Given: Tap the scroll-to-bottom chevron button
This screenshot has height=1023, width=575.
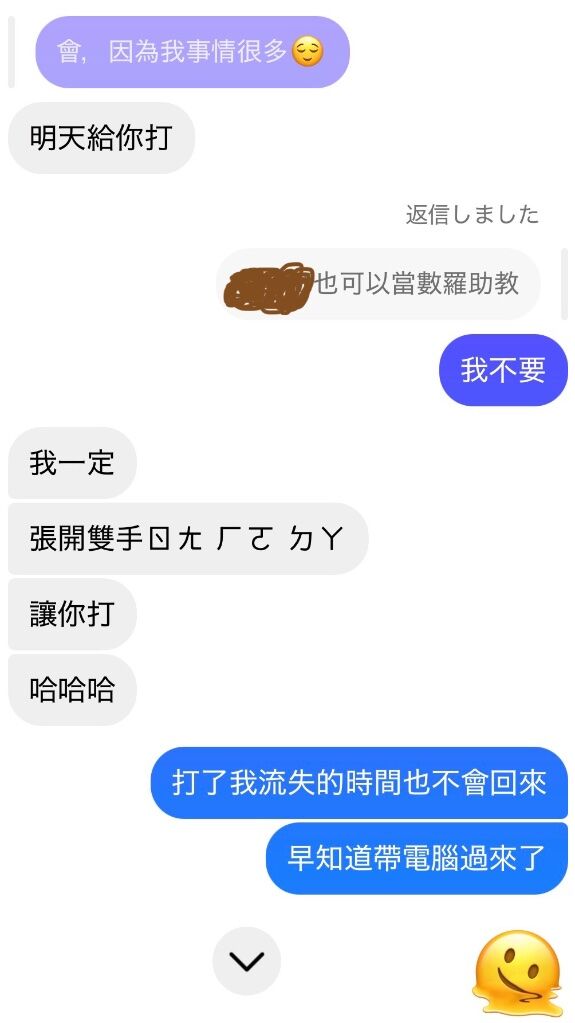Looking at the screenshot, I should [247, 961].
